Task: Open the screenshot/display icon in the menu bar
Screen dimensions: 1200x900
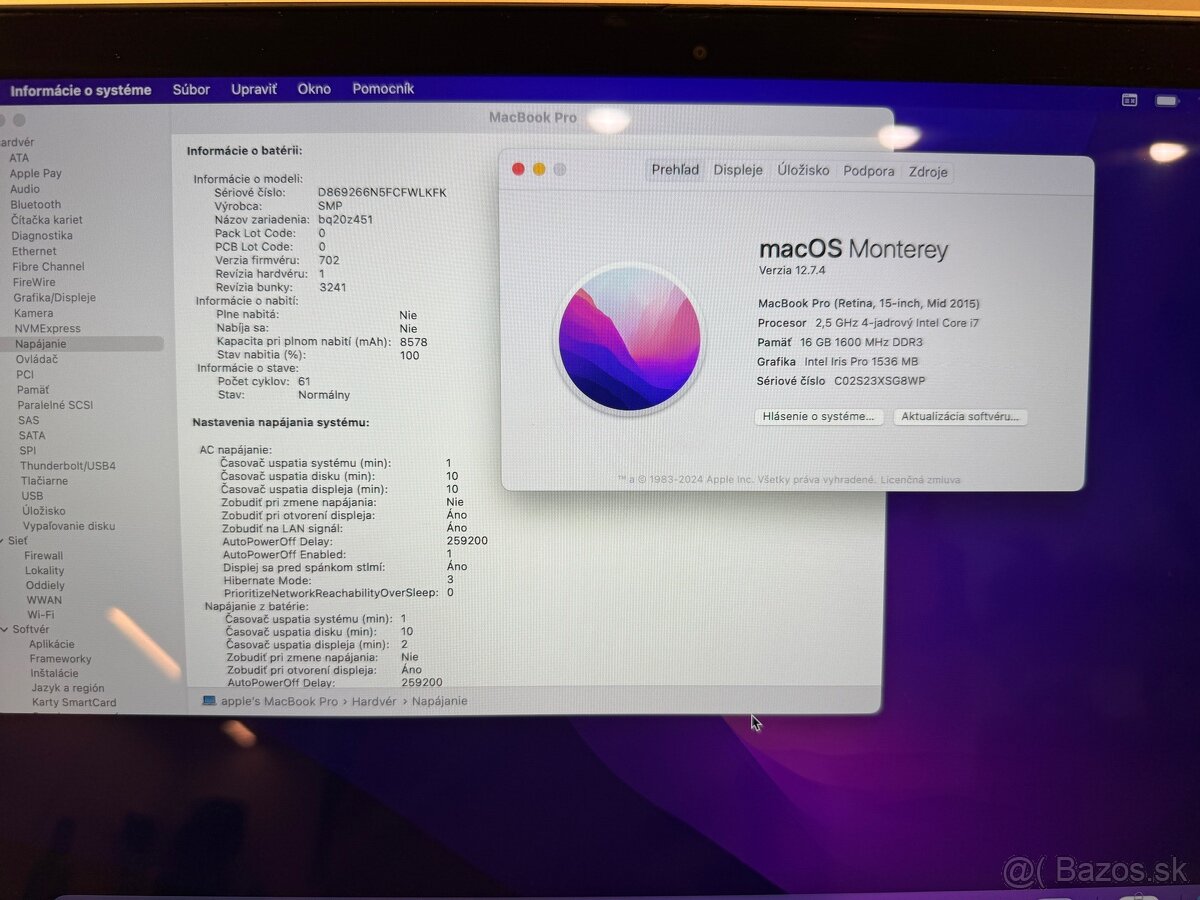Action: (x=1128, y=100)
